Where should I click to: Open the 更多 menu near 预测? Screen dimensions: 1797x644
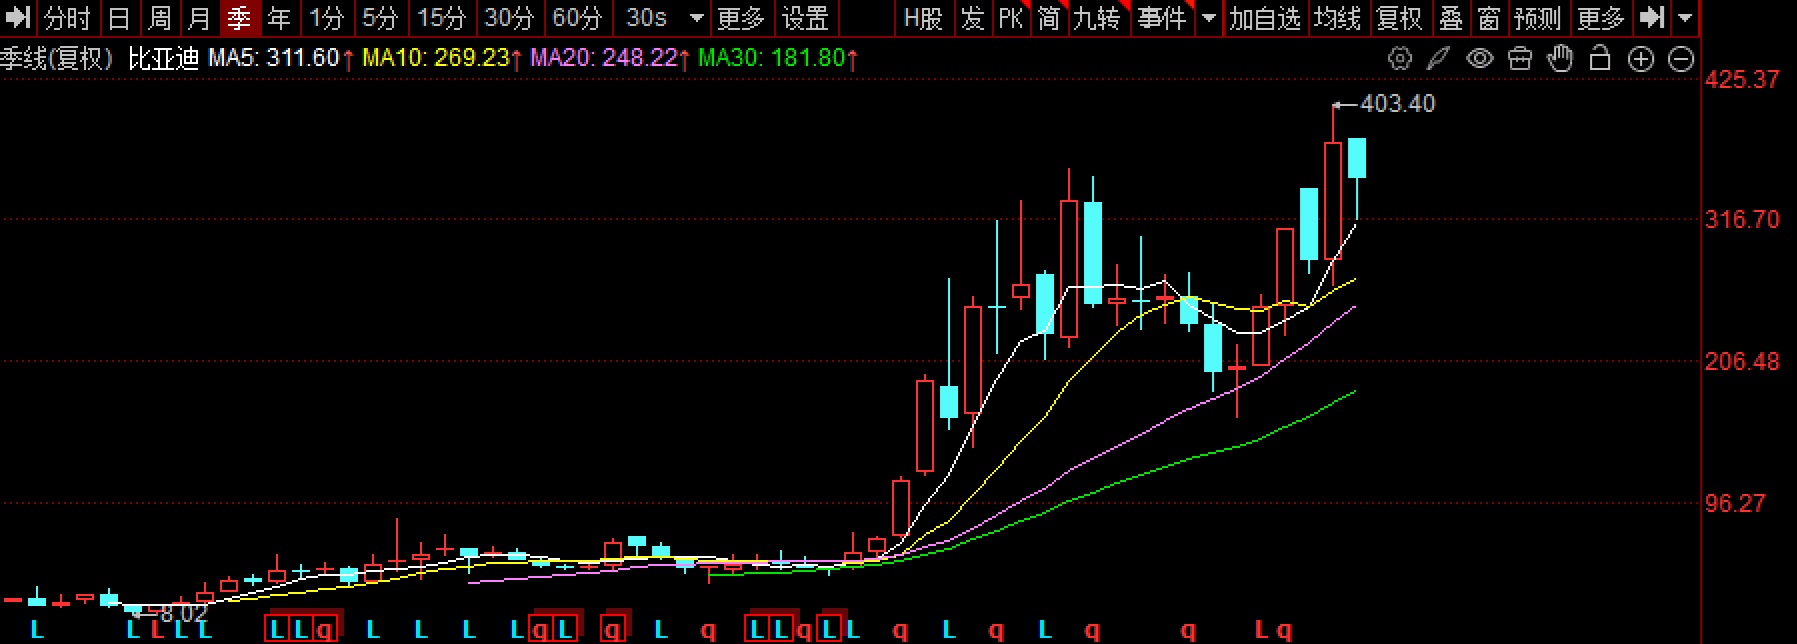[x=1600, y=18]
